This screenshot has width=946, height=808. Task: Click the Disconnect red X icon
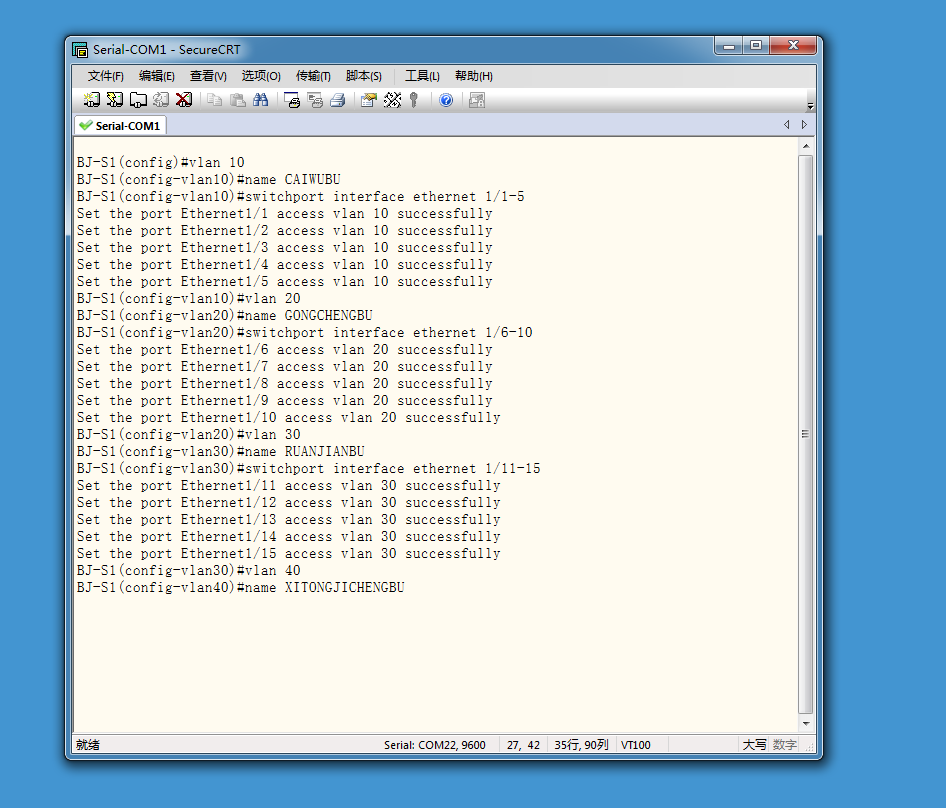183,100
